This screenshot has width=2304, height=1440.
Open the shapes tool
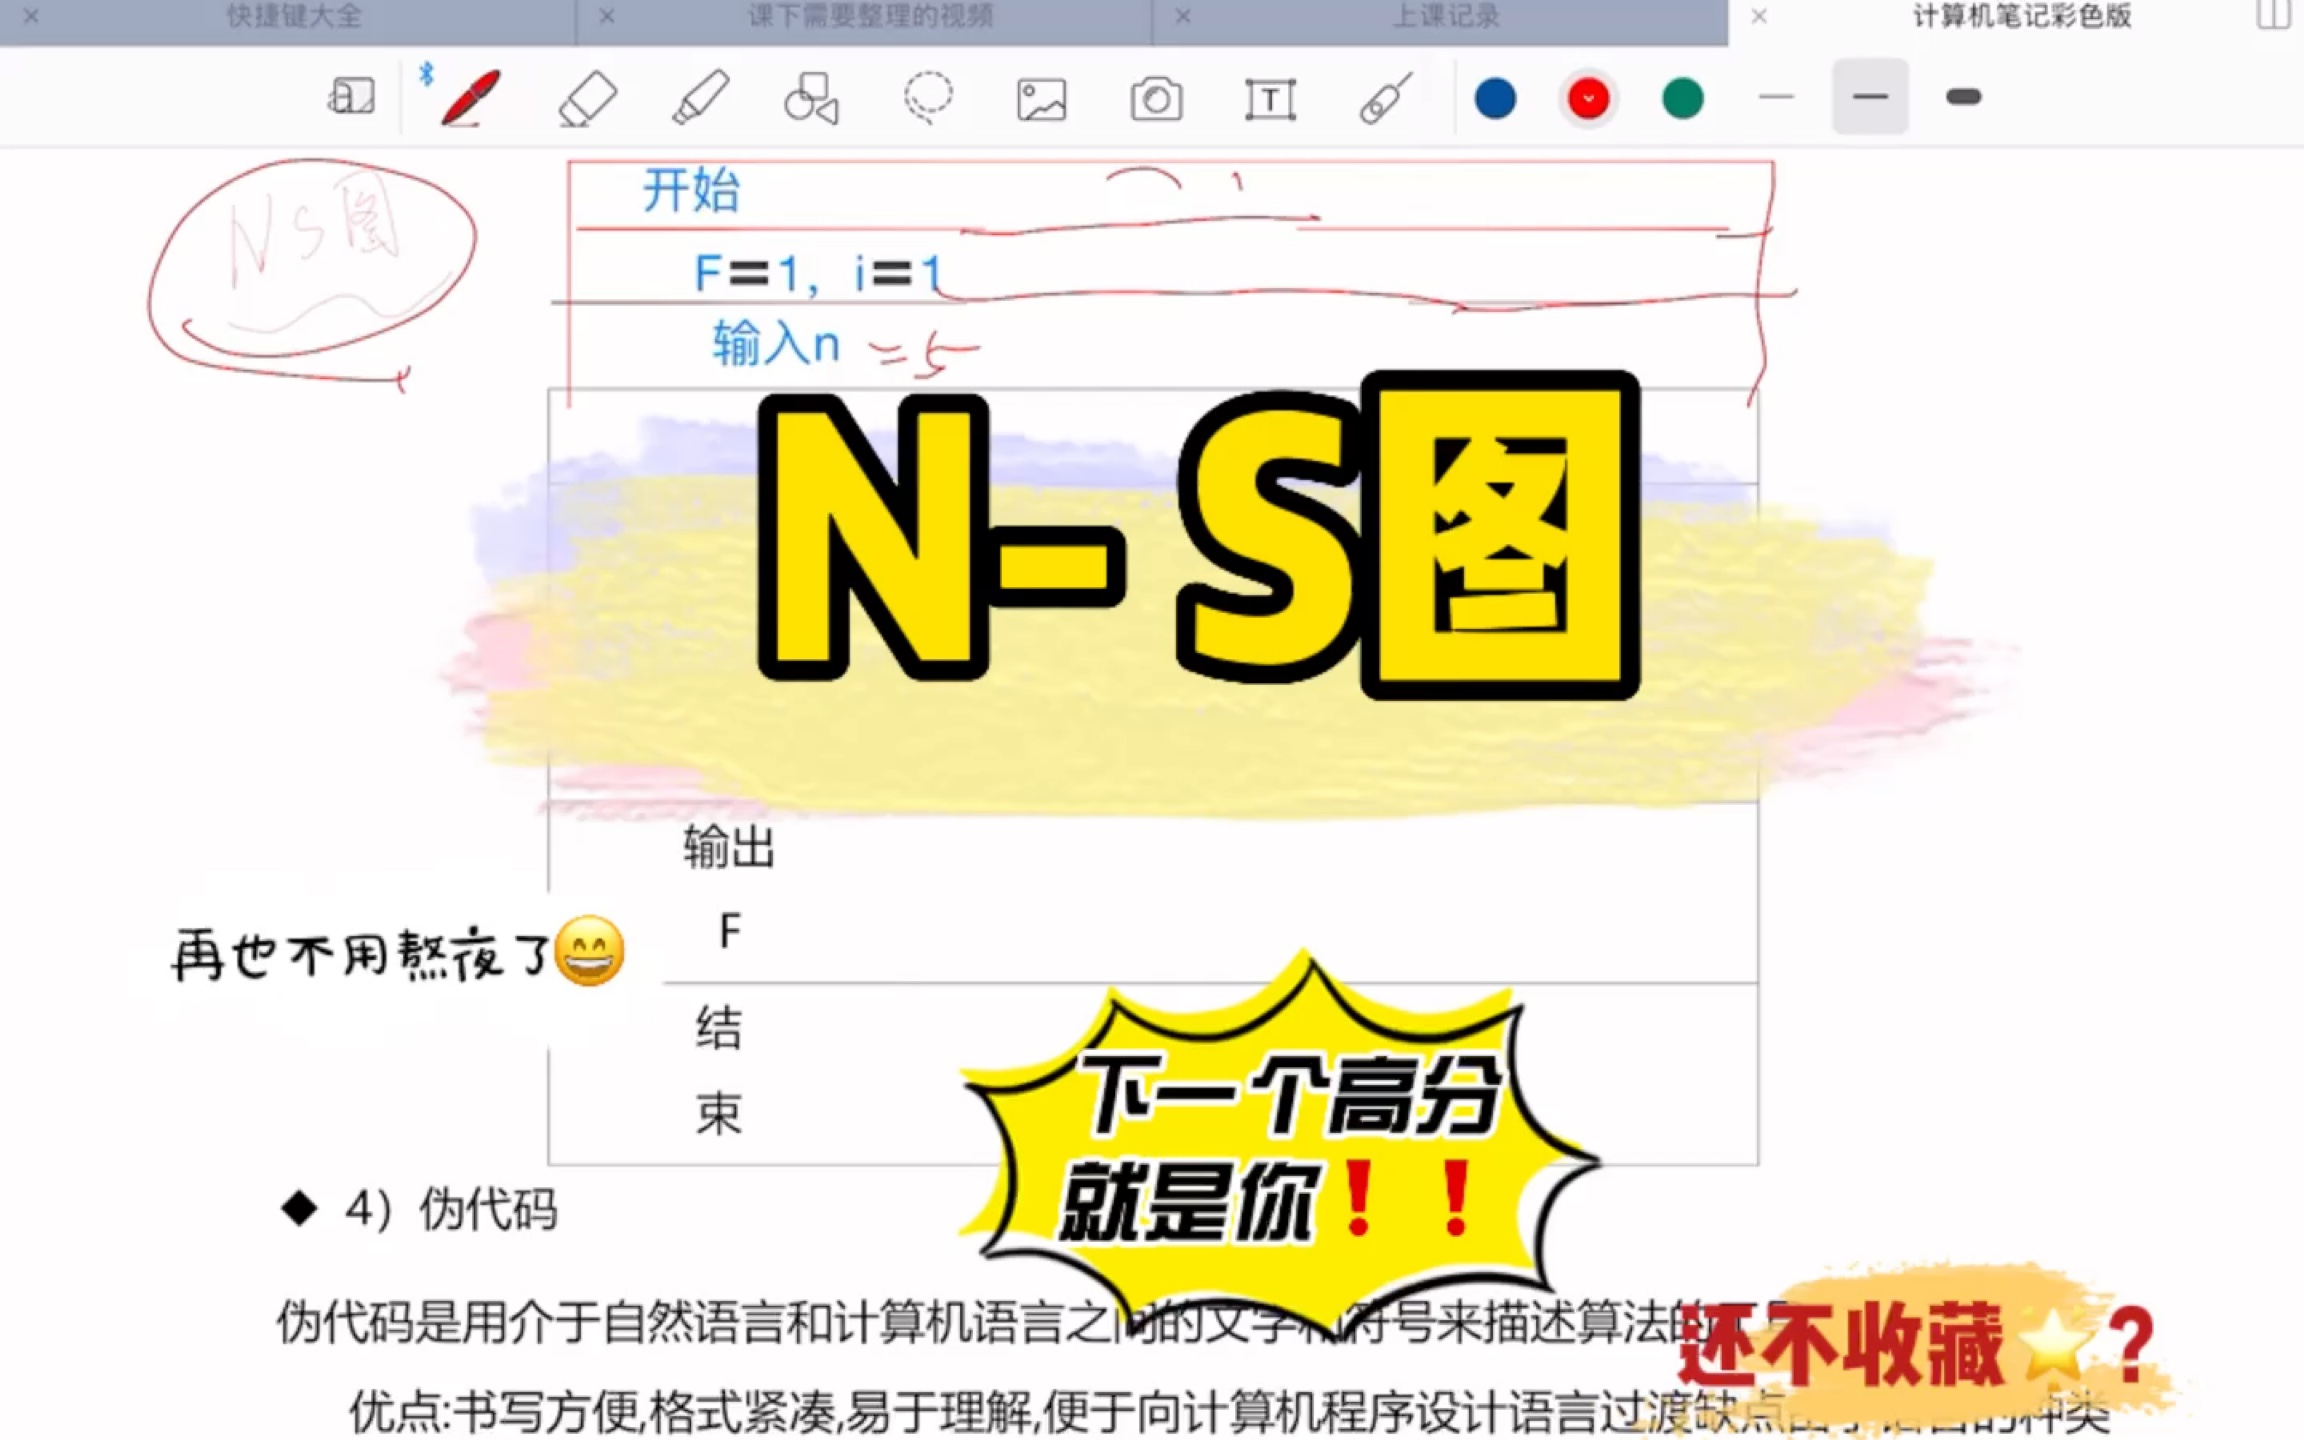(812, 98)
